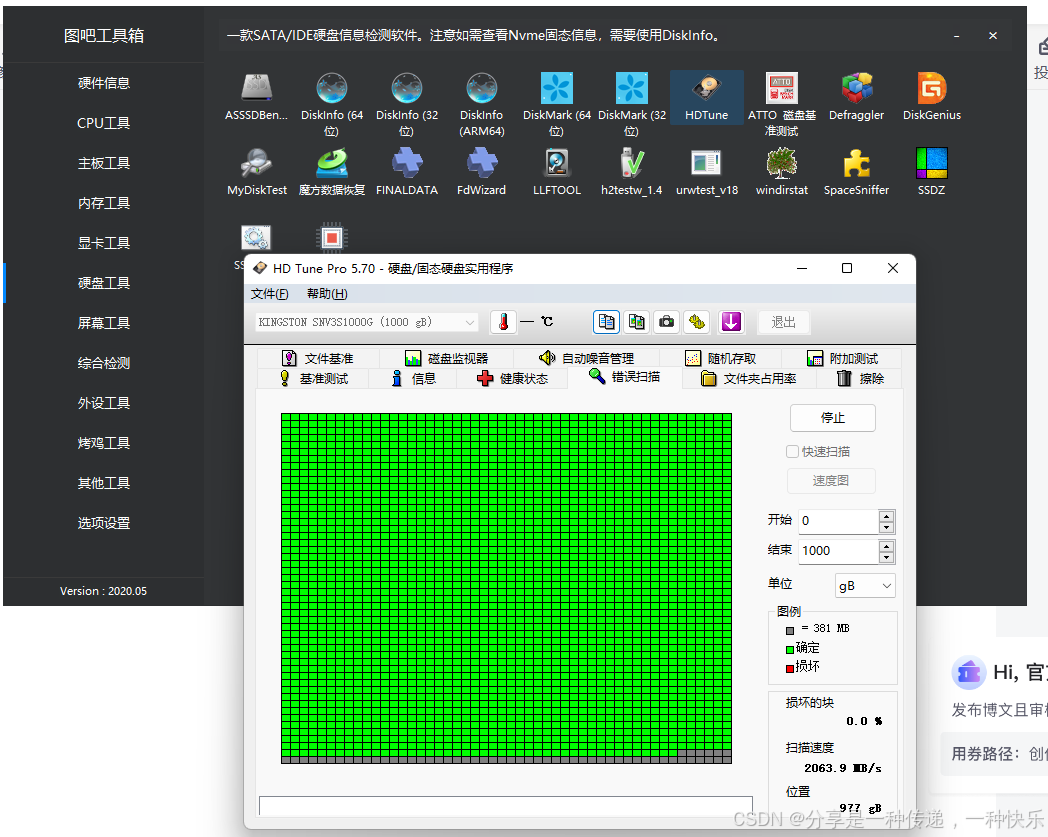This screenshot has height=837, width=1048.
Task: Launch h2testw_1.4 icon
Action: tap(632, 163)
